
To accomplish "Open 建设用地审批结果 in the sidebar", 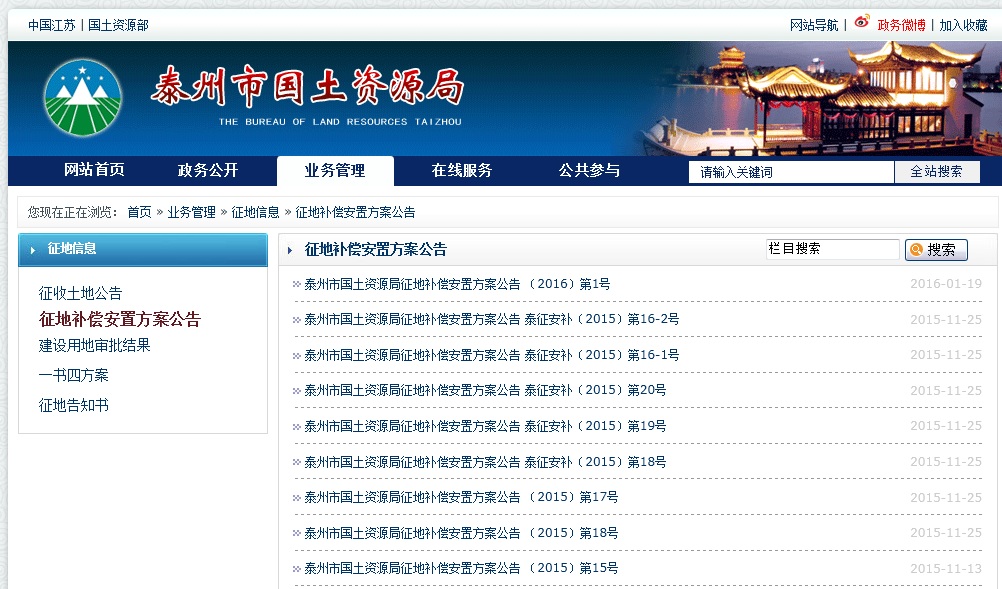I will click(x=94, y=345).
